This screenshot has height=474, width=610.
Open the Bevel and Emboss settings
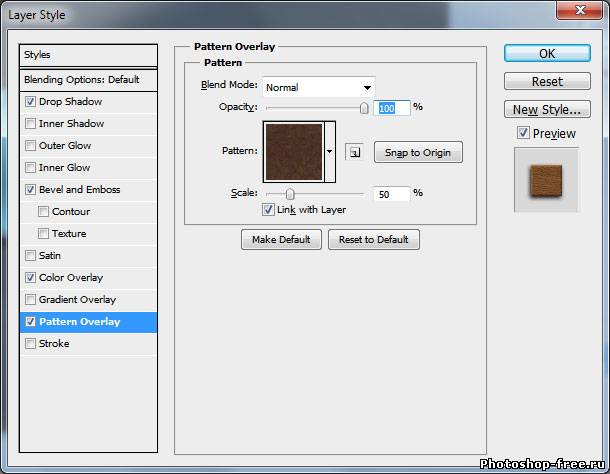pos(79,190)
